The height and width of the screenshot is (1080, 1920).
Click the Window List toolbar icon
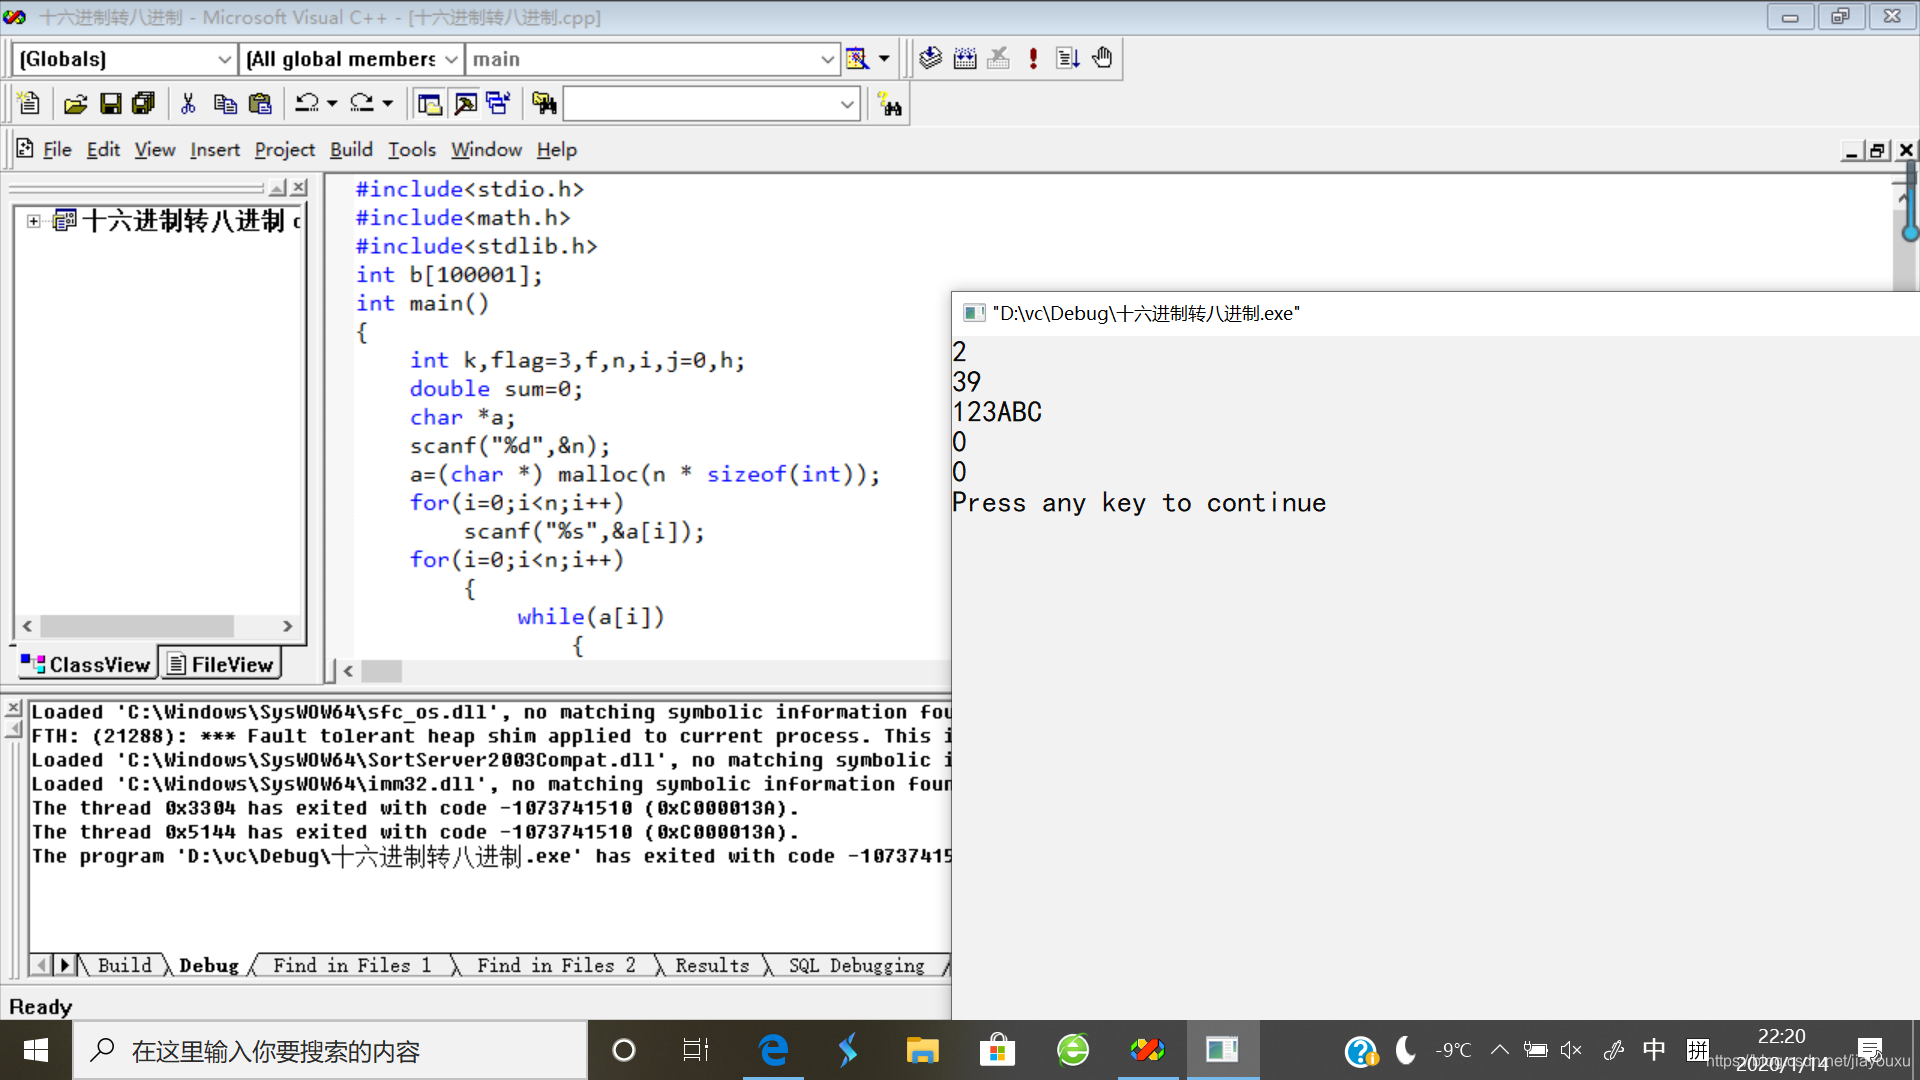click(x=498, y=104)
